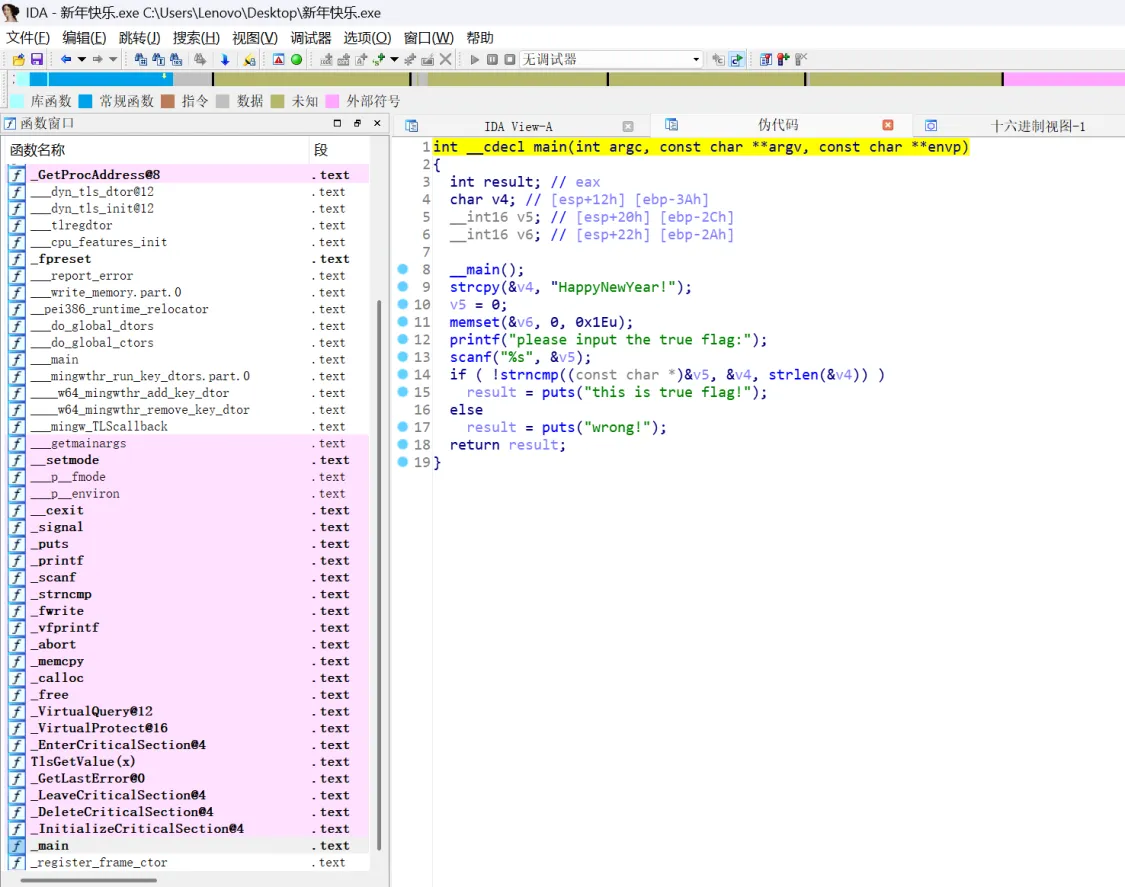Terminate the process with the stop icon
Screen dimensions: 1125x887
509,60
